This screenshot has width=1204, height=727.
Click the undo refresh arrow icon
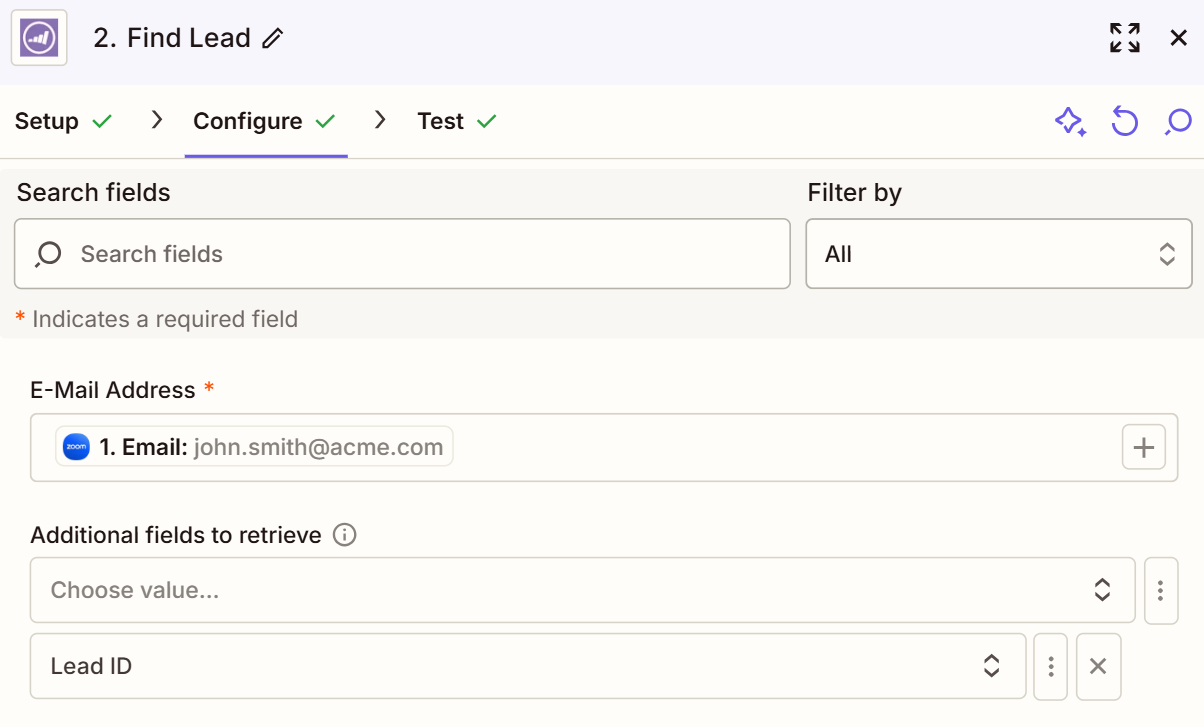point(1125,122)
